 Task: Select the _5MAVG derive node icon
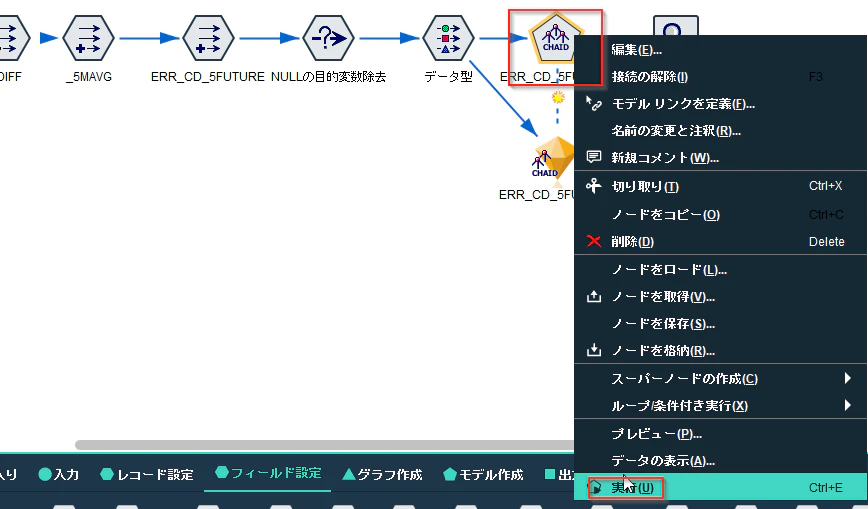(x=89, y=38)
